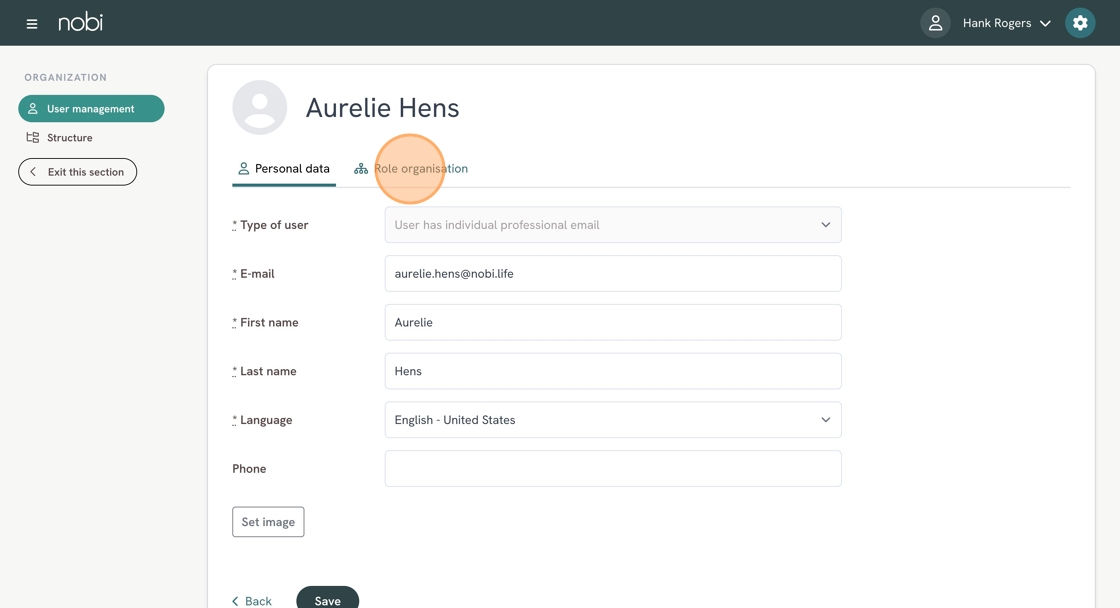1120x608 pixels.
Task: Click the Structure icon in sidebar
Action: point(33,138)
